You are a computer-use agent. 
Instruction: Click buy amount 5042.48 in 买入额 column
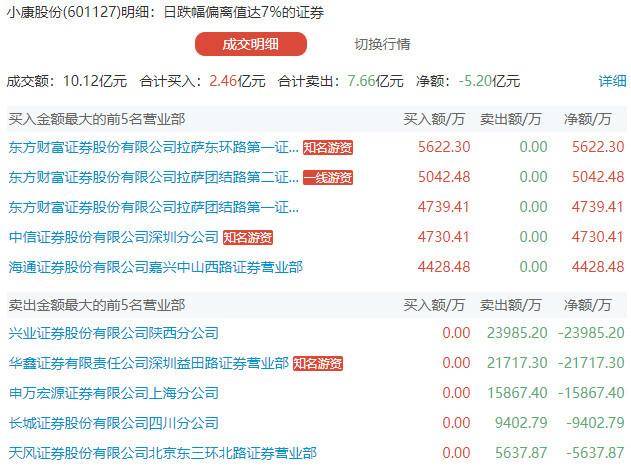[444, 177]
